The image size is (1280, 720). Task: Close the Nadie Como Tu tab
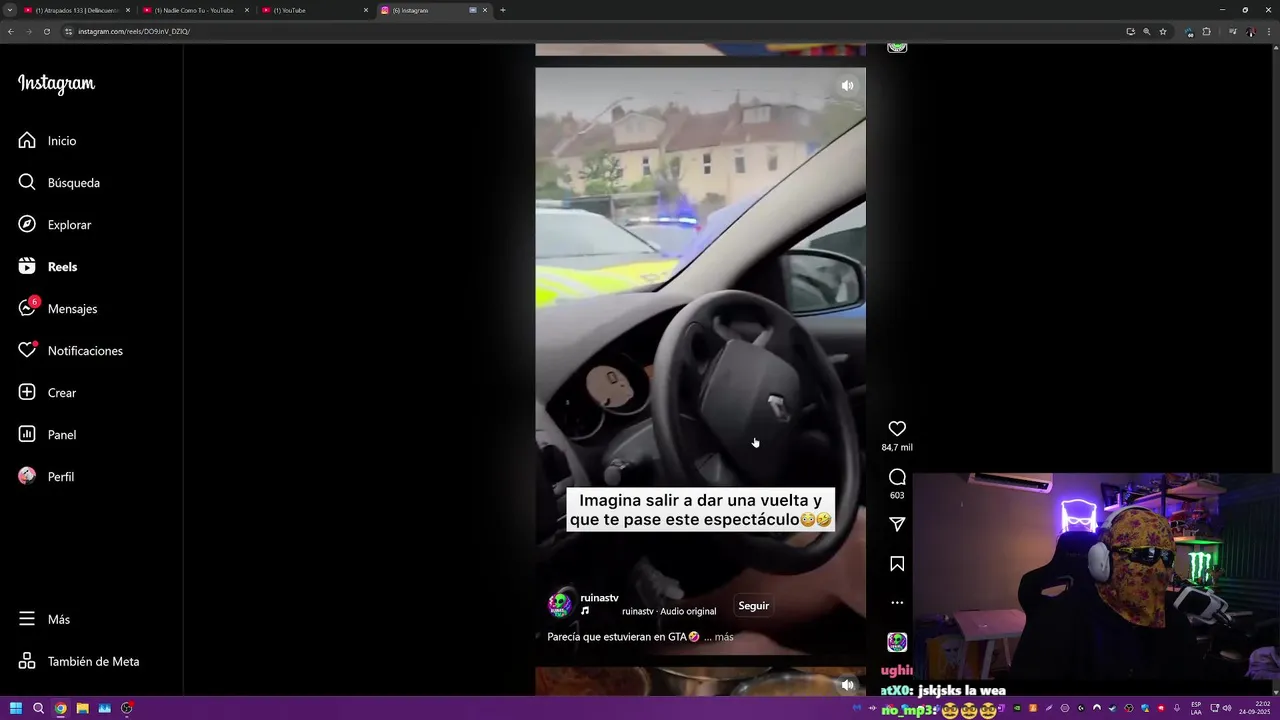coord(247,10)
